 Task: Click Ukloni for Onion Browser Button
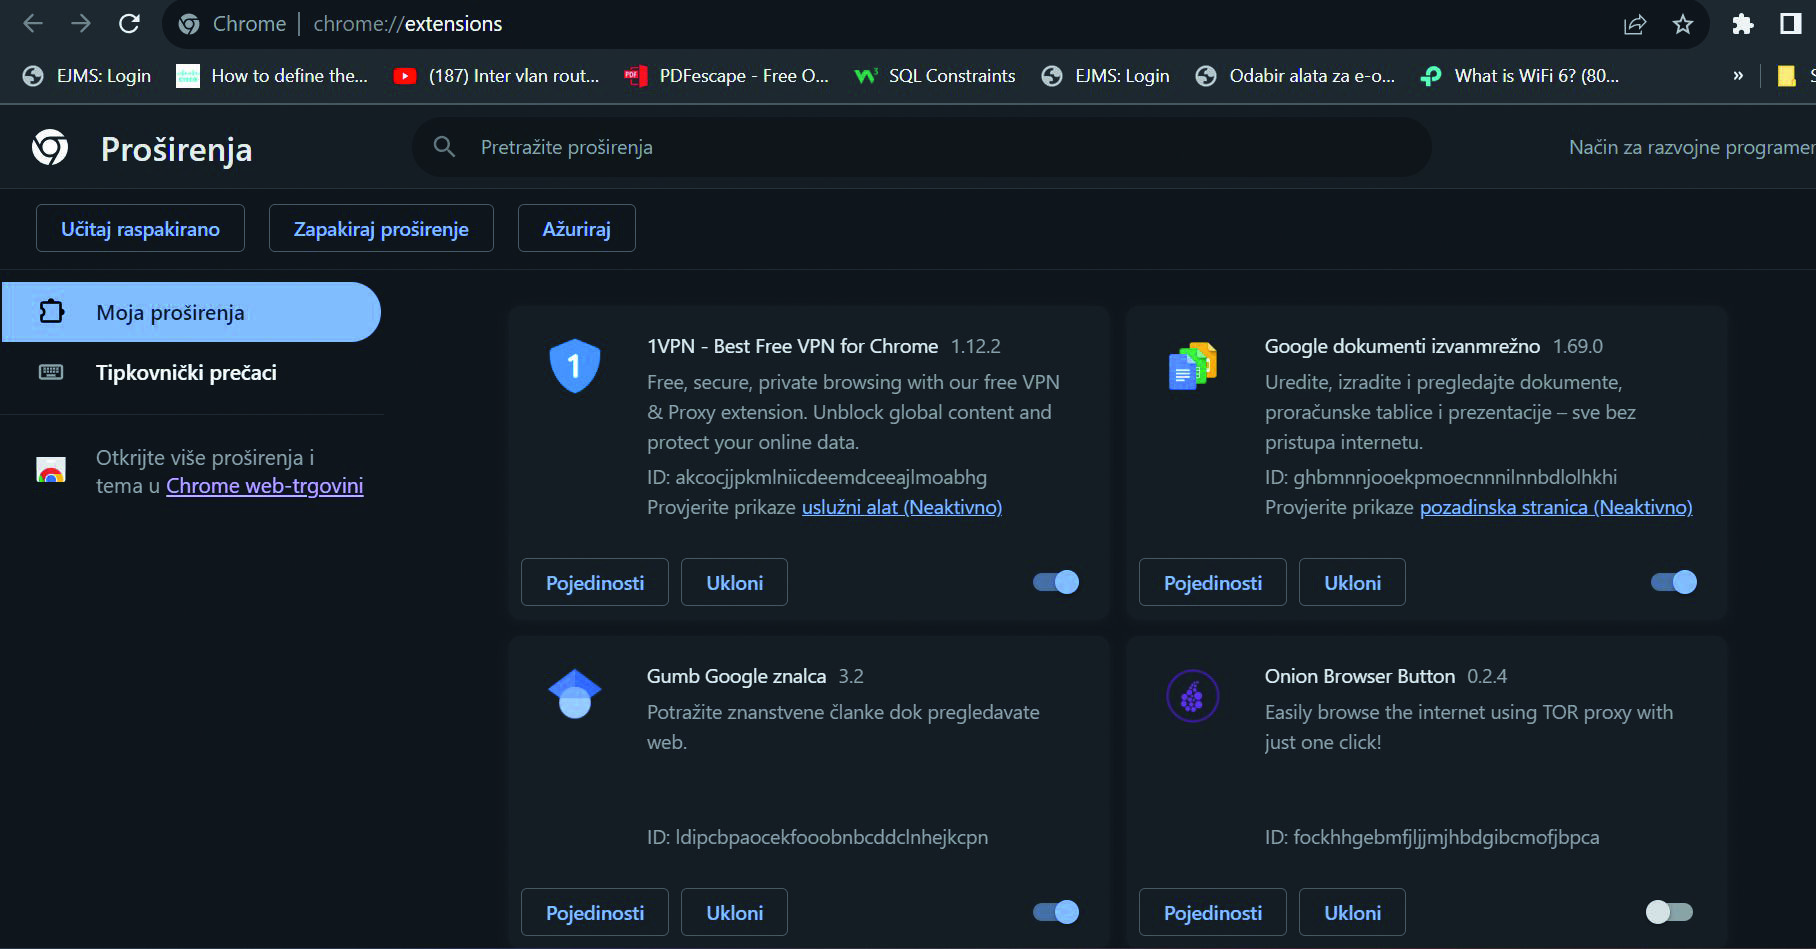tap(1353, 912)
